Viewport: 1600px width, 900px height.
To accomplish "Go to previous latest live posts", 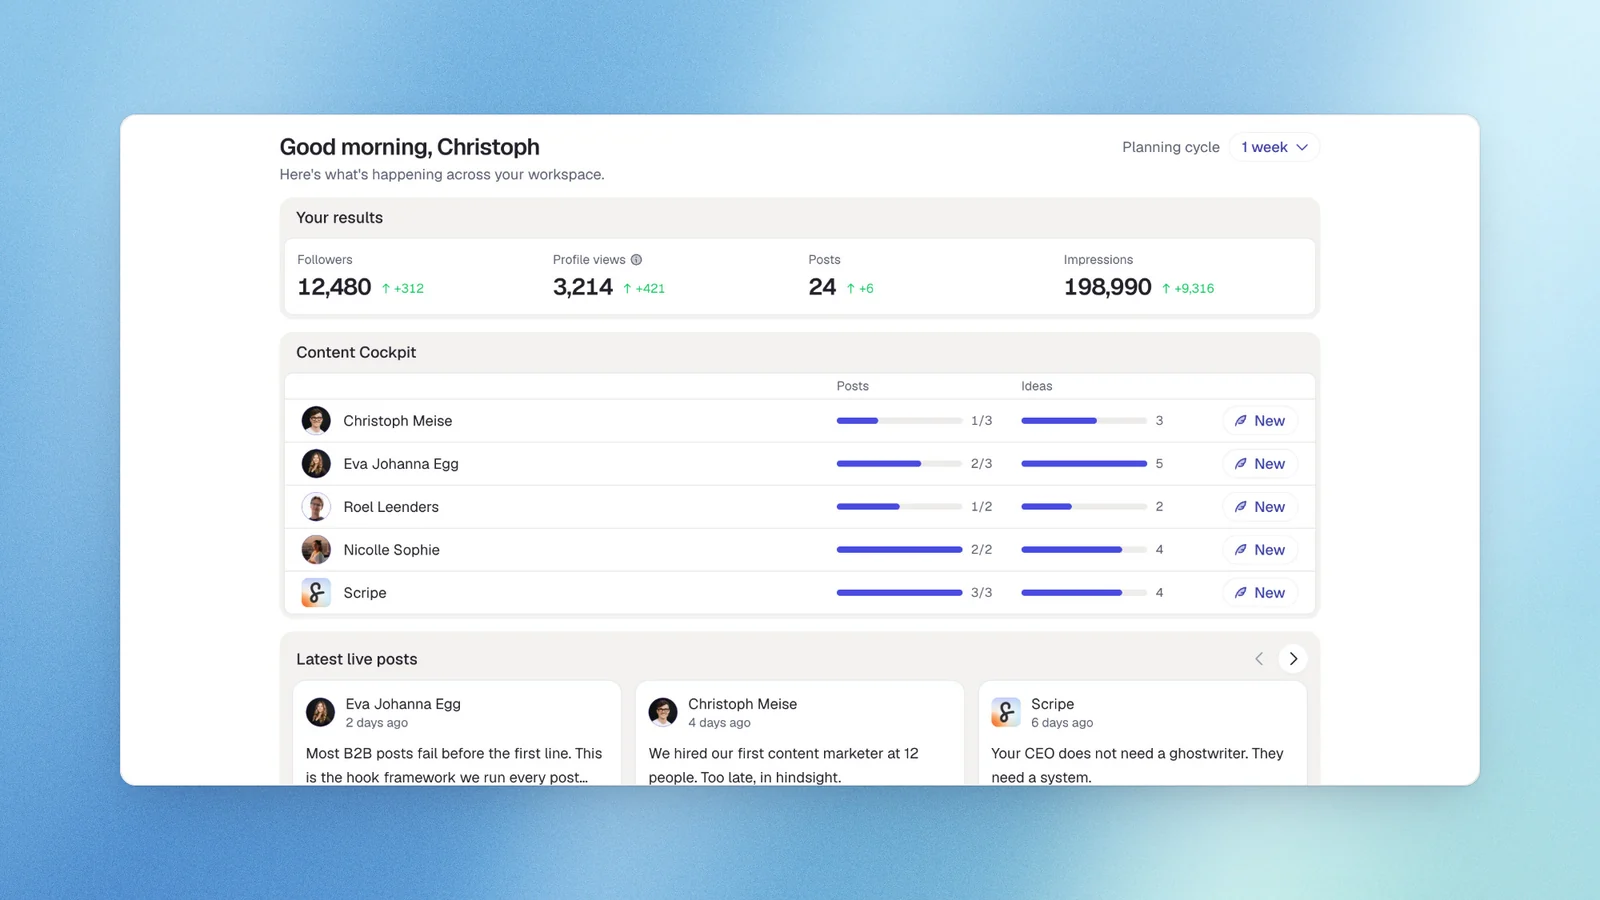I will point(1259,659).
